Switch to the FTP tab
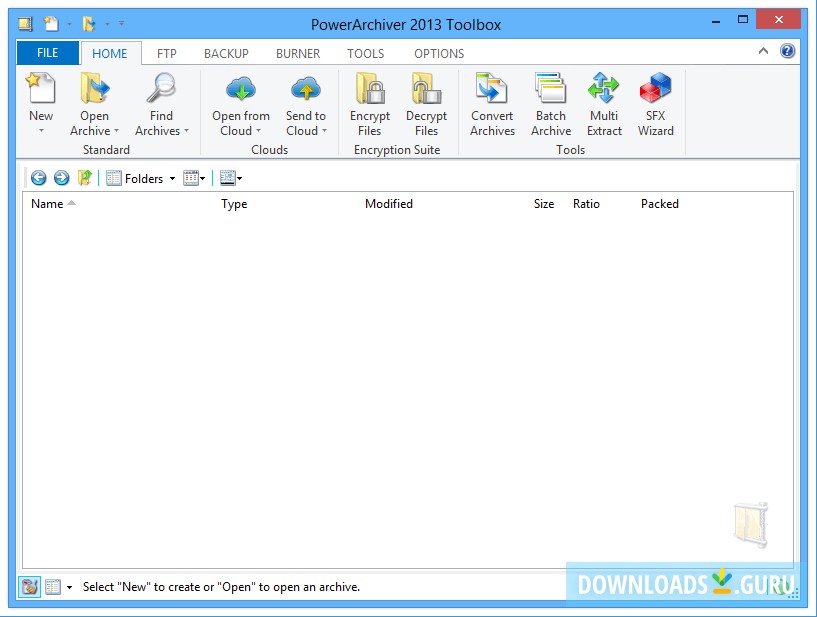This screenshot has width=817, height=617. click(167, 54)
